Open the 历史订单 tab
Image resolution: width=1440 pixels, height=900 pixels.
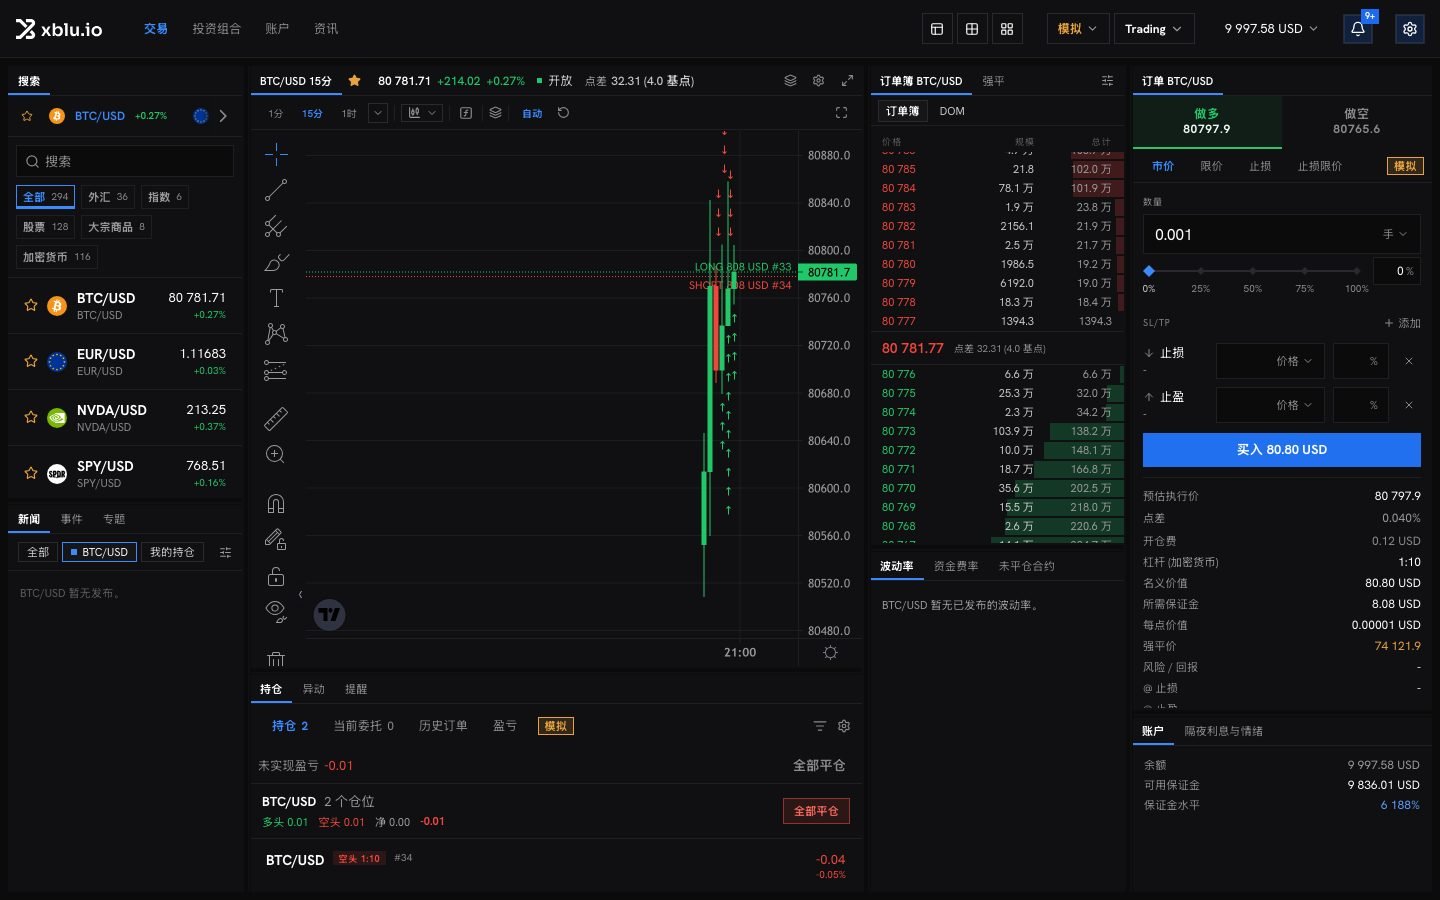click(443, 726)
